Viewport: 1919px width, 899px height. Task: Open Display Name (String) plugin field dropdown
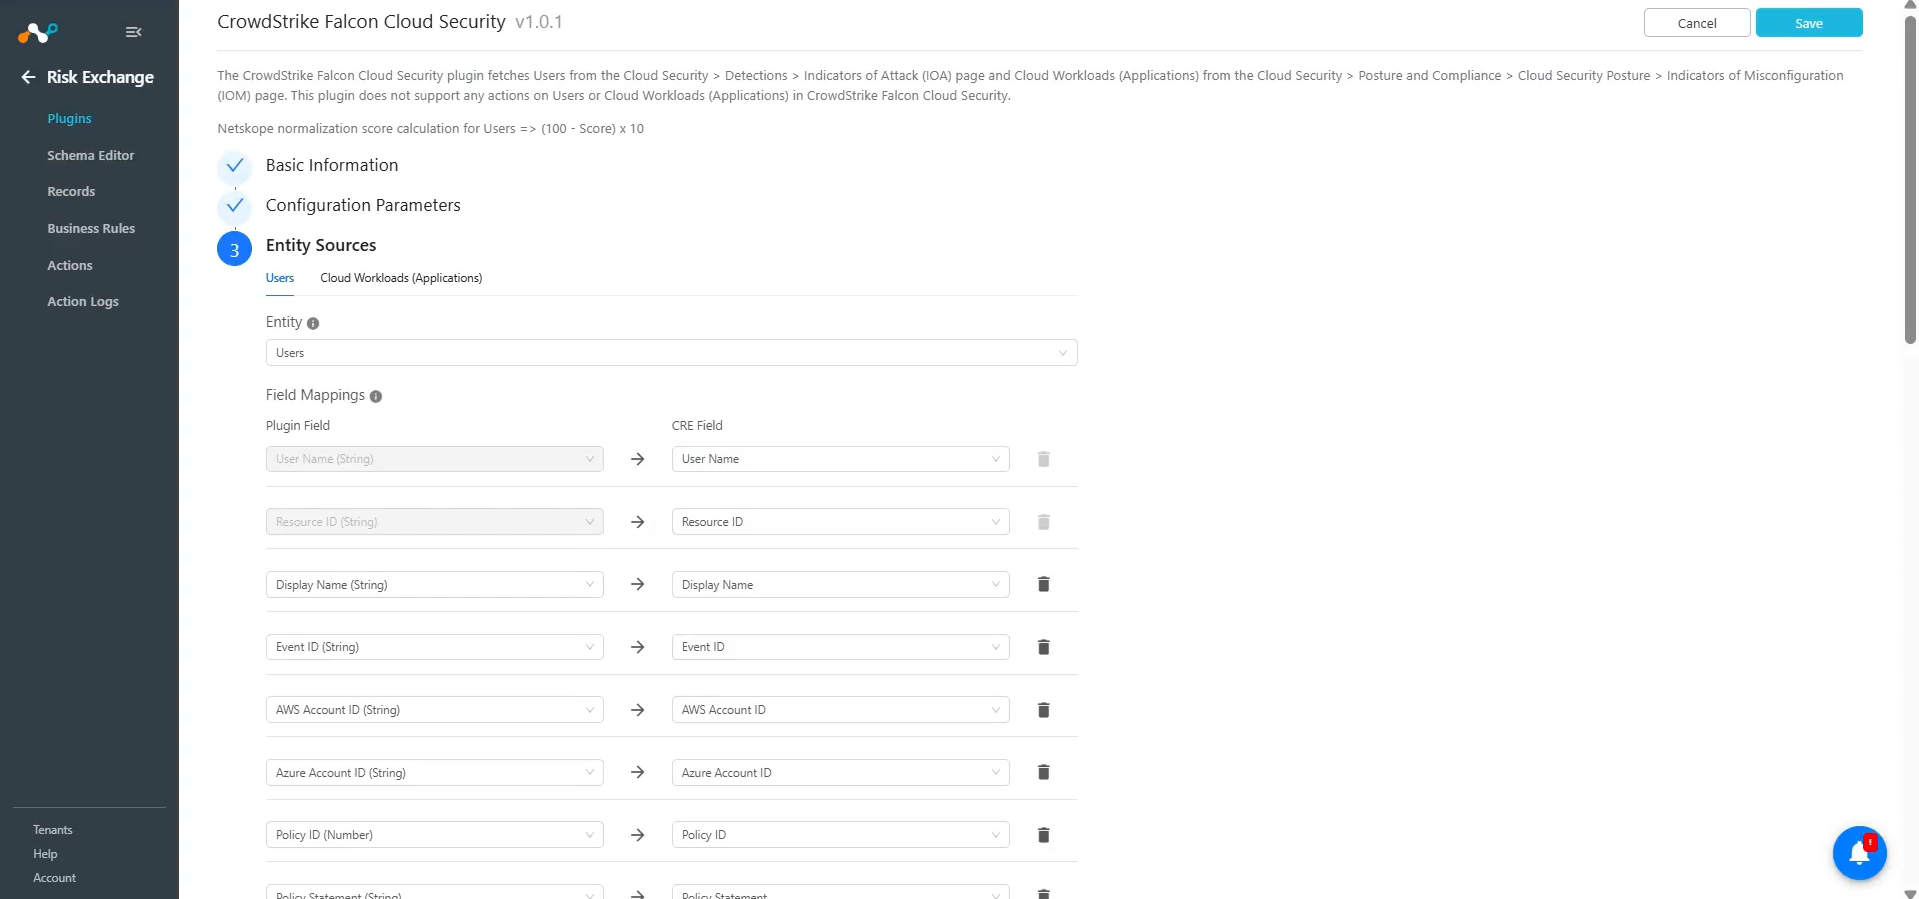pos(434,585)
